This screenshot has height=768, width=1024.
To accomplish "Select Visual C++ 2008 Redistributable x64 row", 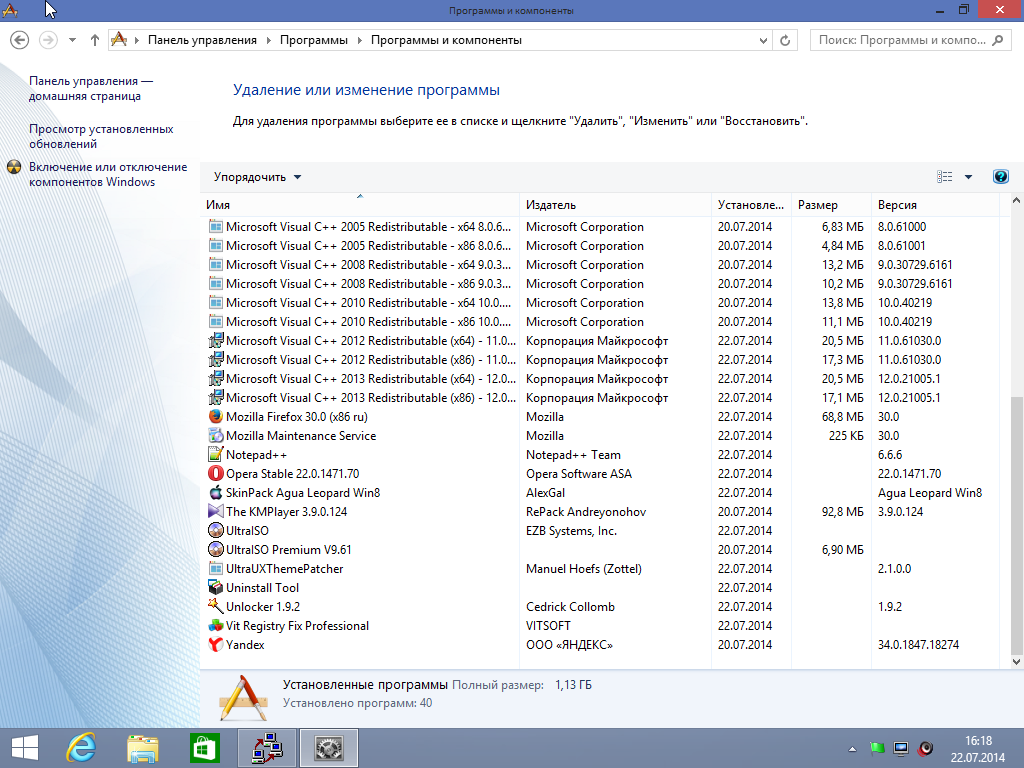I will tap(600, 264).
